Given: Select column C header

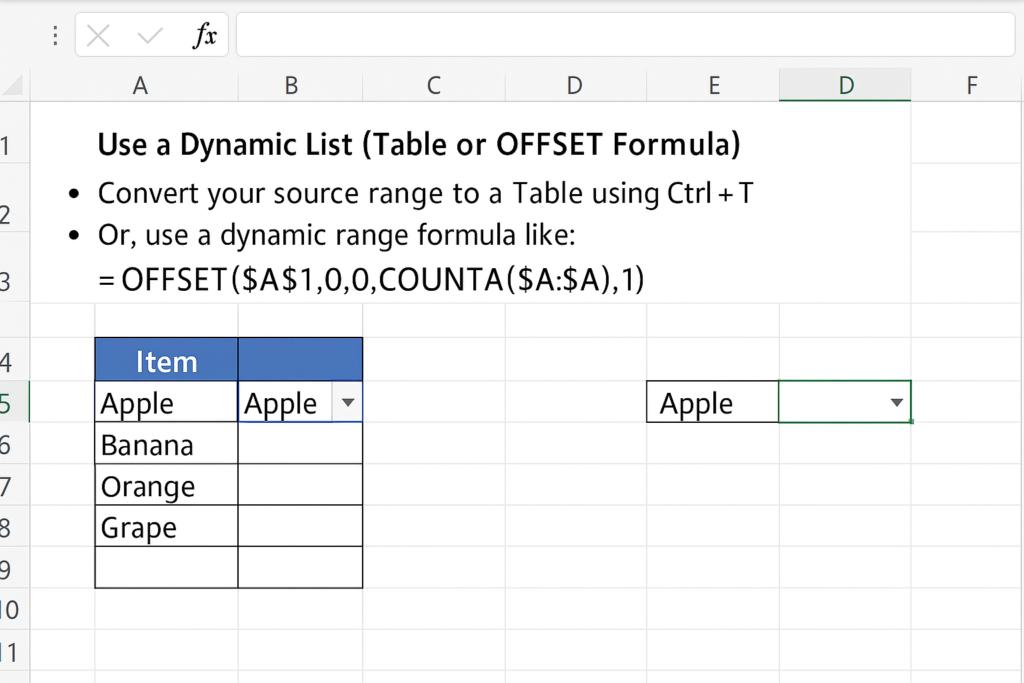Looking at the screenshot, I should (x=433, y=86).
